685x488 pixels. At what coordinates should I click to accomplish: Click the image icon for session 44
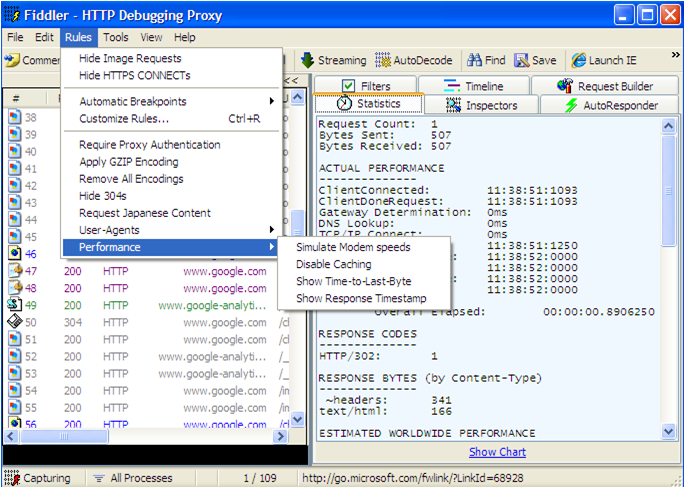pyautogui.click(x=15, y=220)
